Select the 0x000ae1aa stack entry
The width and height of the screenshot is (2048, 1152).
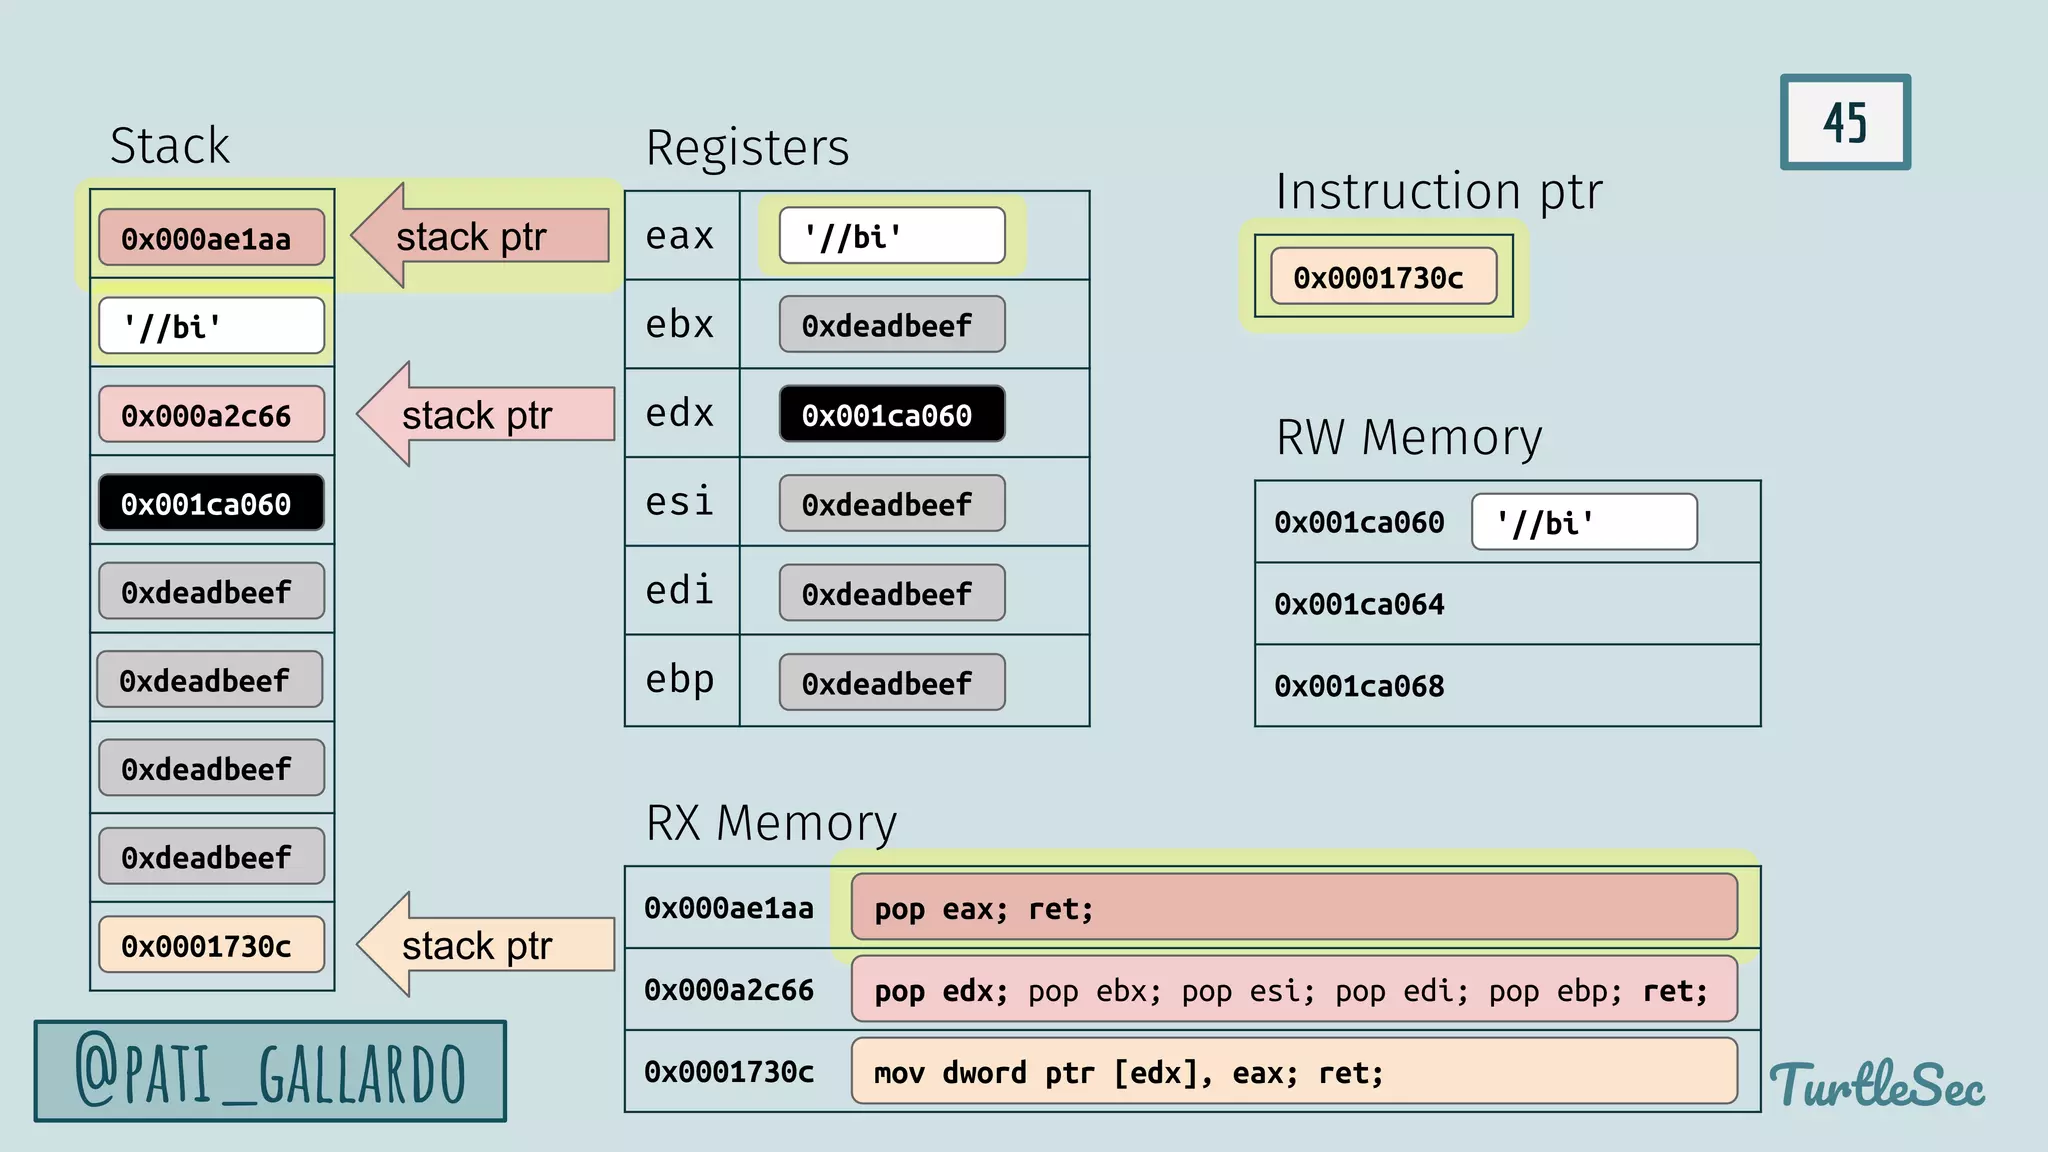pos(211,238)
